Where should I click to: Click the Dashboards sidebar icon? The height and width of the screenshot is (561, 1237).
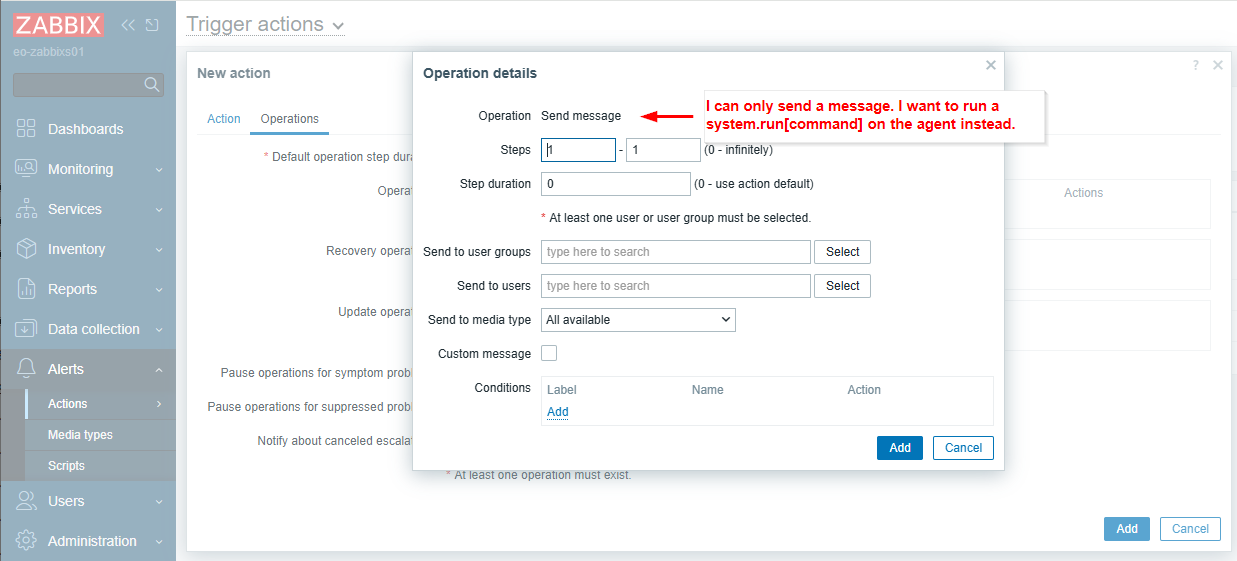click(x=27, y=129)
